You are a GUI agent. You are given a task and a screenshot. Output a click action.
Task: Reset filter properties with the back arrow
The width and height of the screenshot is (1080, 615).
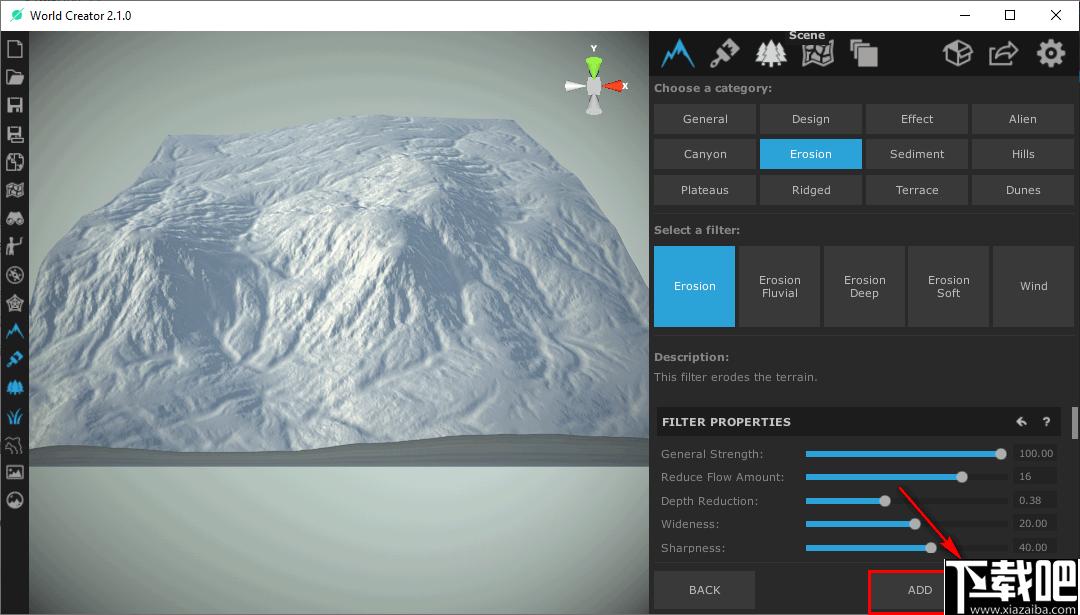[x=1021, y=422]
